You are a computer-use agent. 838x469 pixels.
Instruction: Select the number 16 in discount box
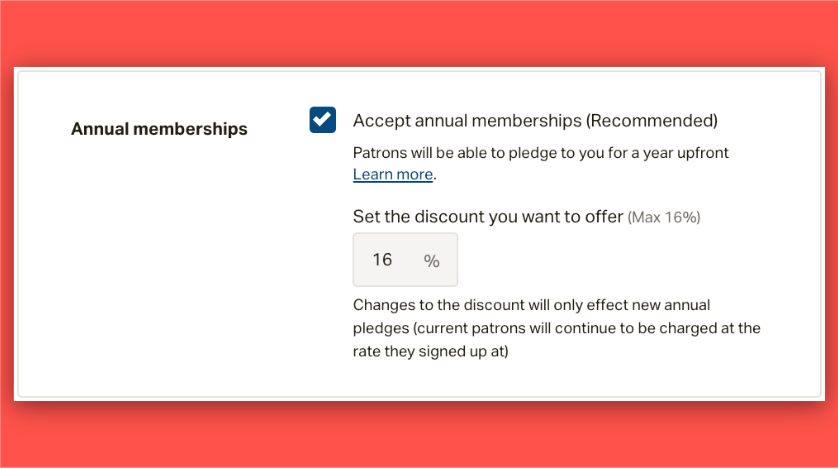click(x=383, y=260)
